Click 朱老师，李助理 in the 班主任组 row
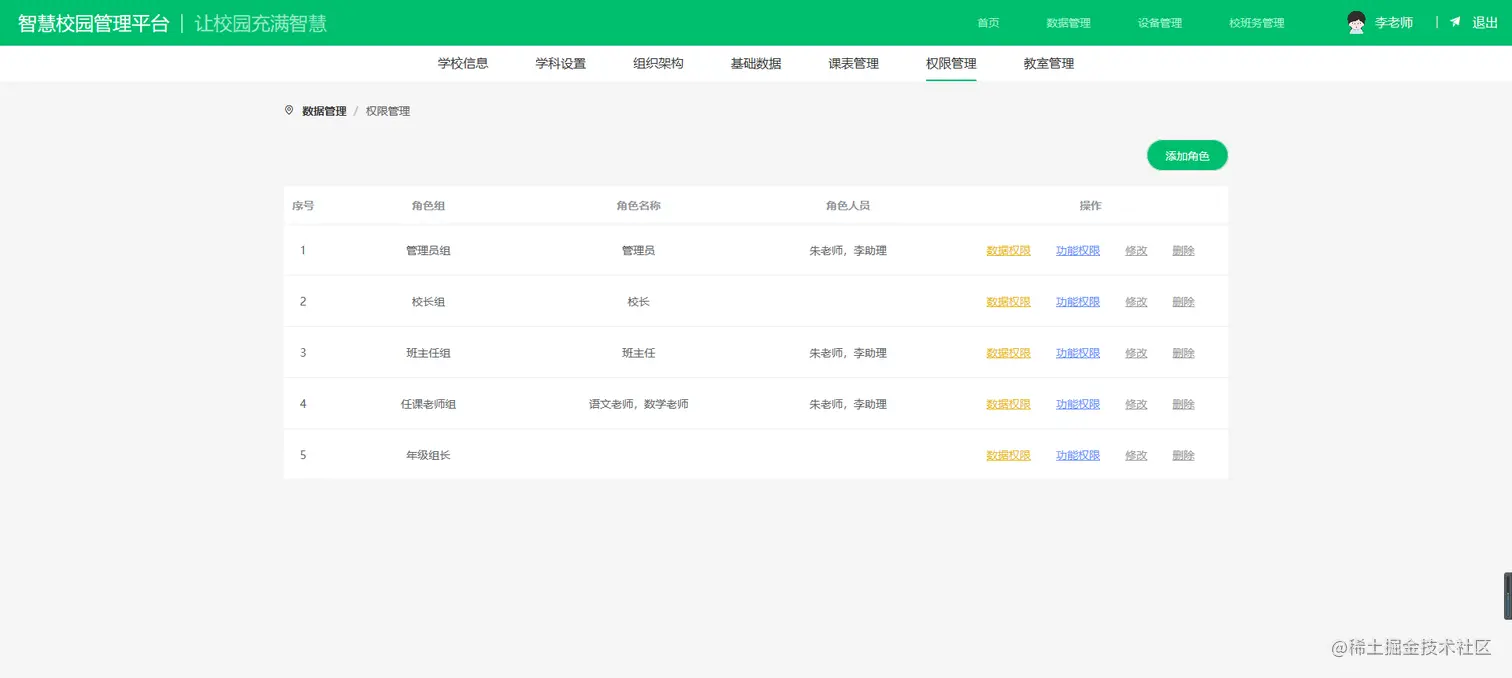Image resolution: width=1512 pixels, height=678 pixels. [848, 353]
